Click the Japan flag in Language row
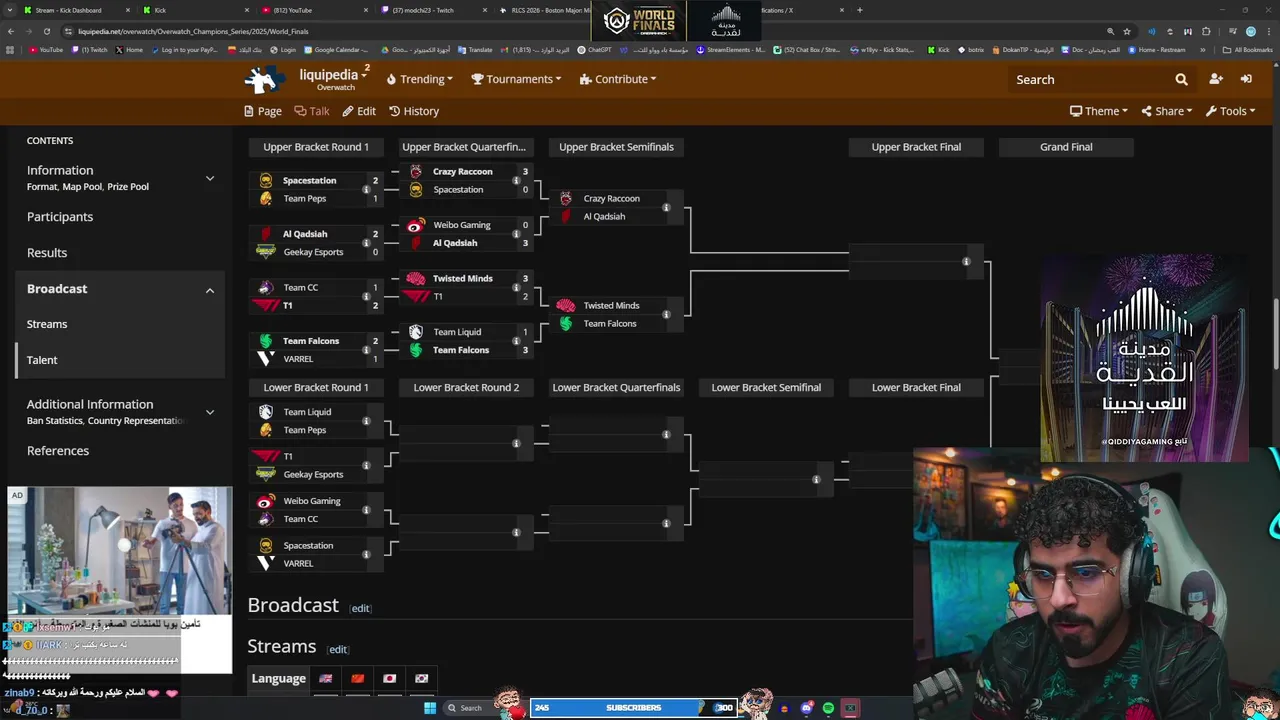 point(390,678)
